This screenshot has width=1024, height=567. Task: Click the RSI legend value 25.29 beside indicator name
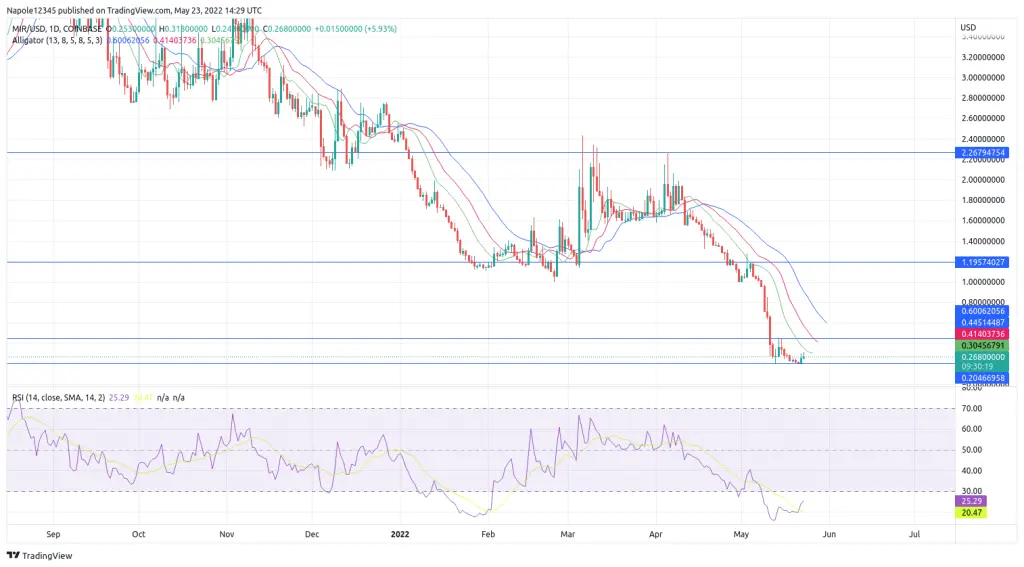119,397
